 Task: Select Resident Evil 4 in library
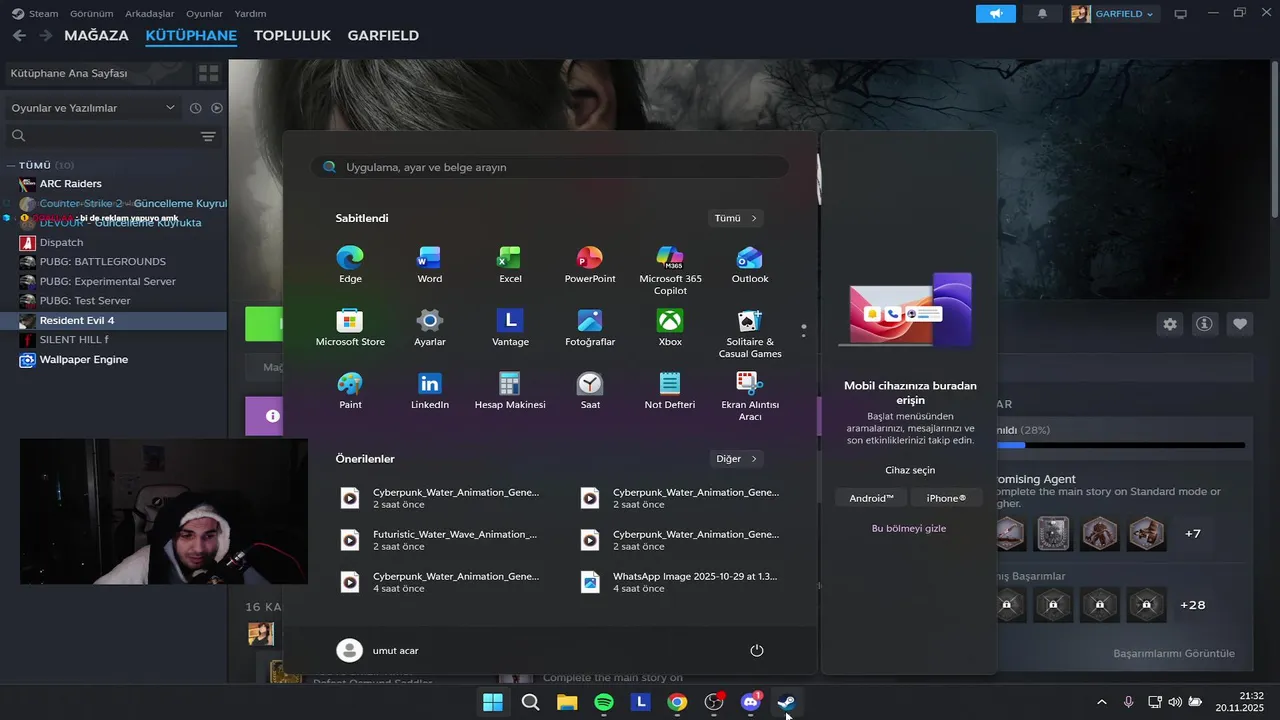(x=114, y=321)
